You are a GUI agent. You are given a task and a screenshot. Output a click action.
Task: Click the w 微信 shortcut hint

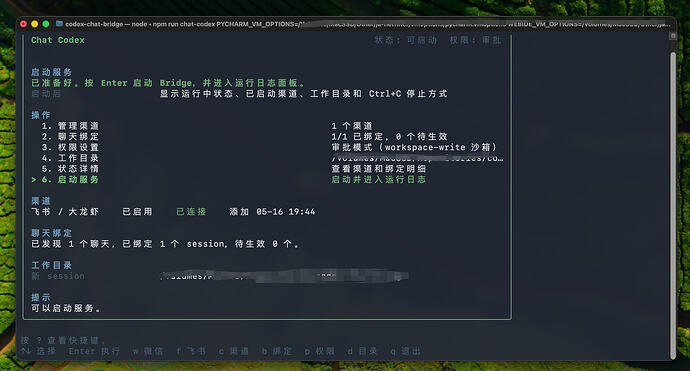[x=148, y=351]
